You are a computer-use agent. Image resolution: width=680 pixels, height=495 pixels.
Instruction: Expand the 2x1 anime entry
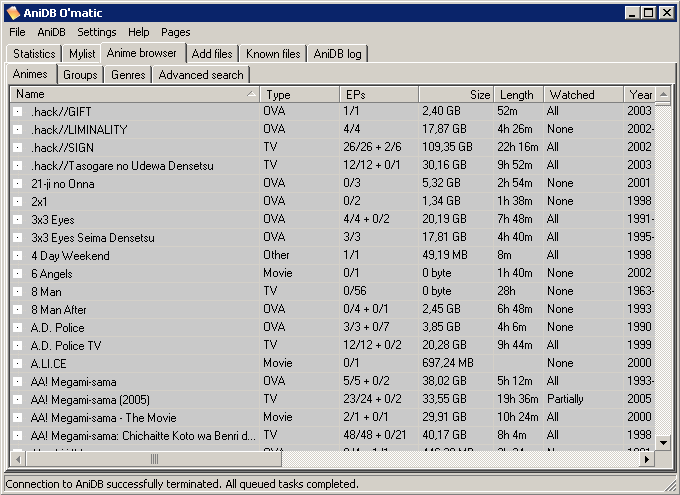click(x=17, y=202)
